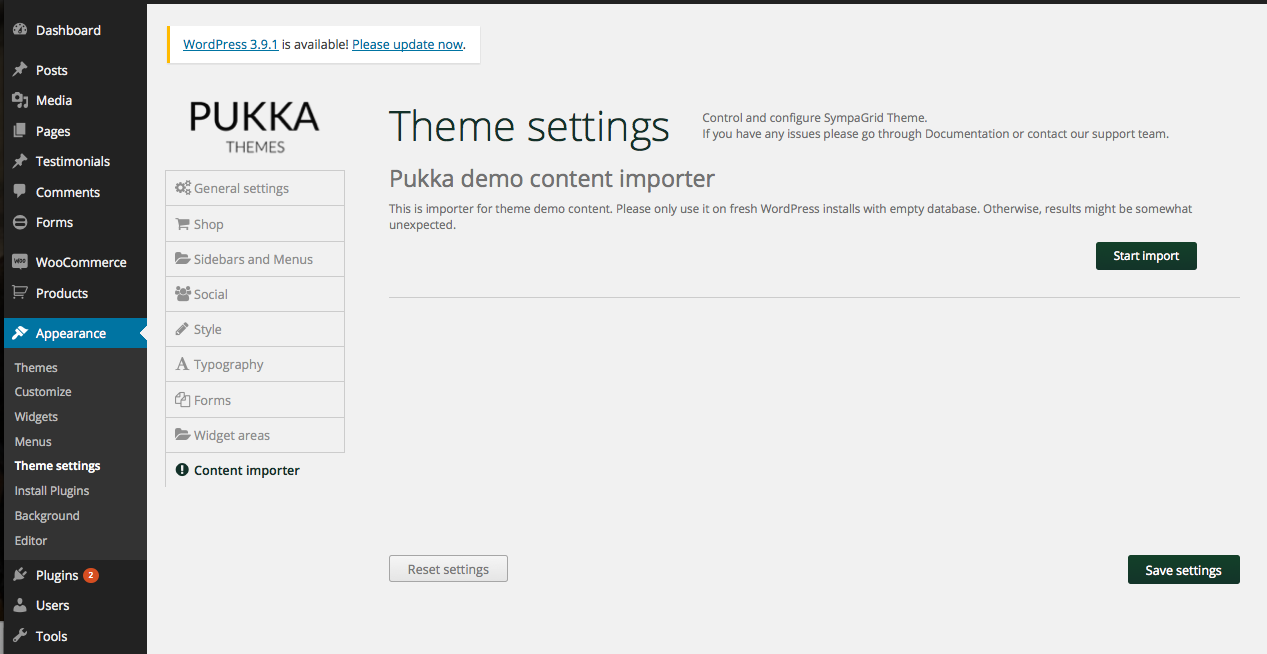Click Pukka demo content importer heading
The image size is (1267, 654).
click(552, 179)
